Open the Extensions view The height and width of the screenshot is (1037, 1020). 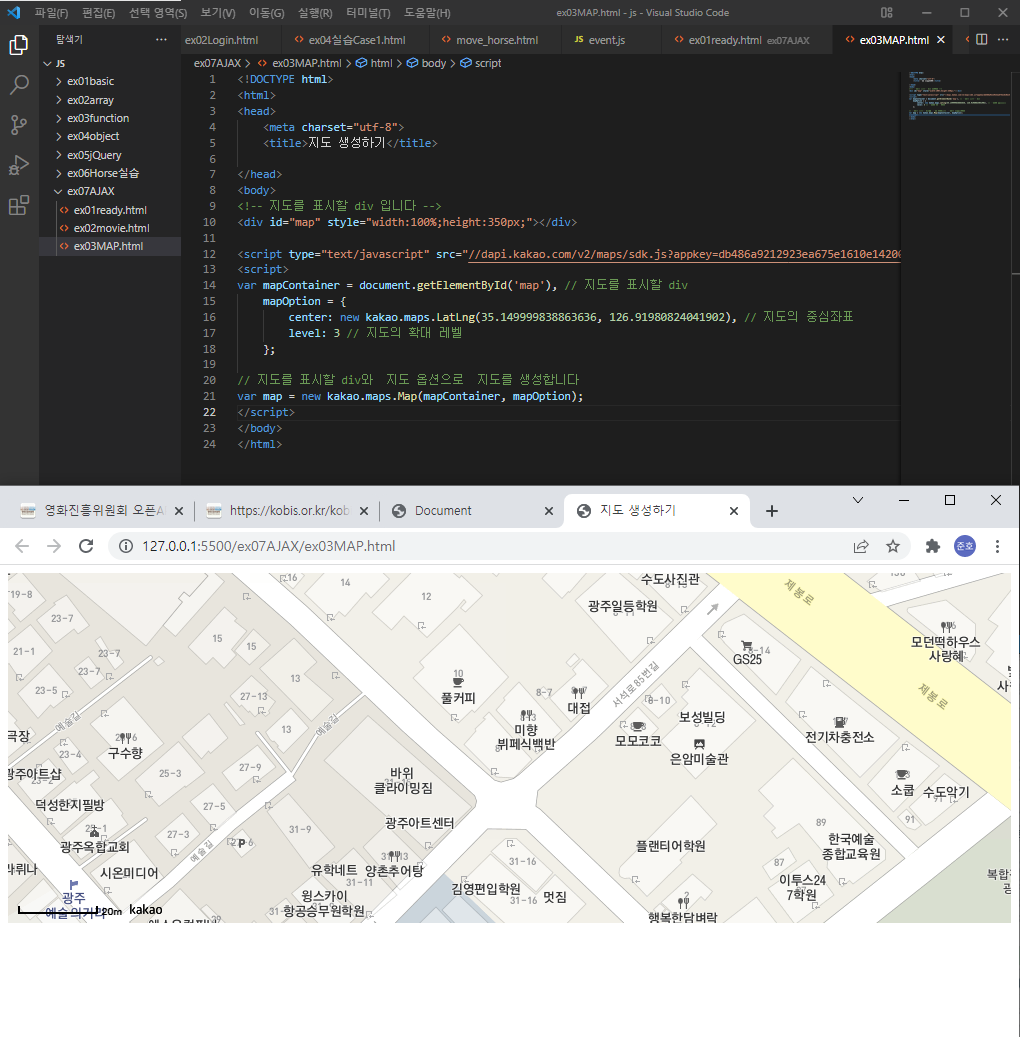click(19, 205)
